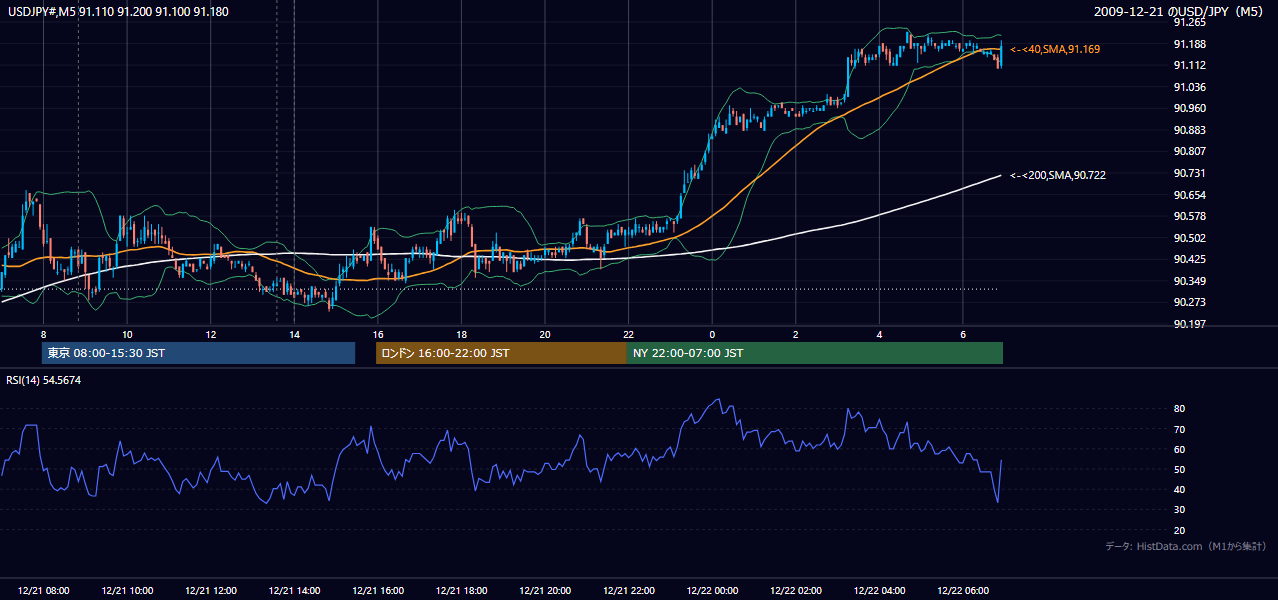The height and width of the screenshot is (600, 1278).
Task: Click the NY 22:00-07:00 JST session bar
Action: [815, 353]
